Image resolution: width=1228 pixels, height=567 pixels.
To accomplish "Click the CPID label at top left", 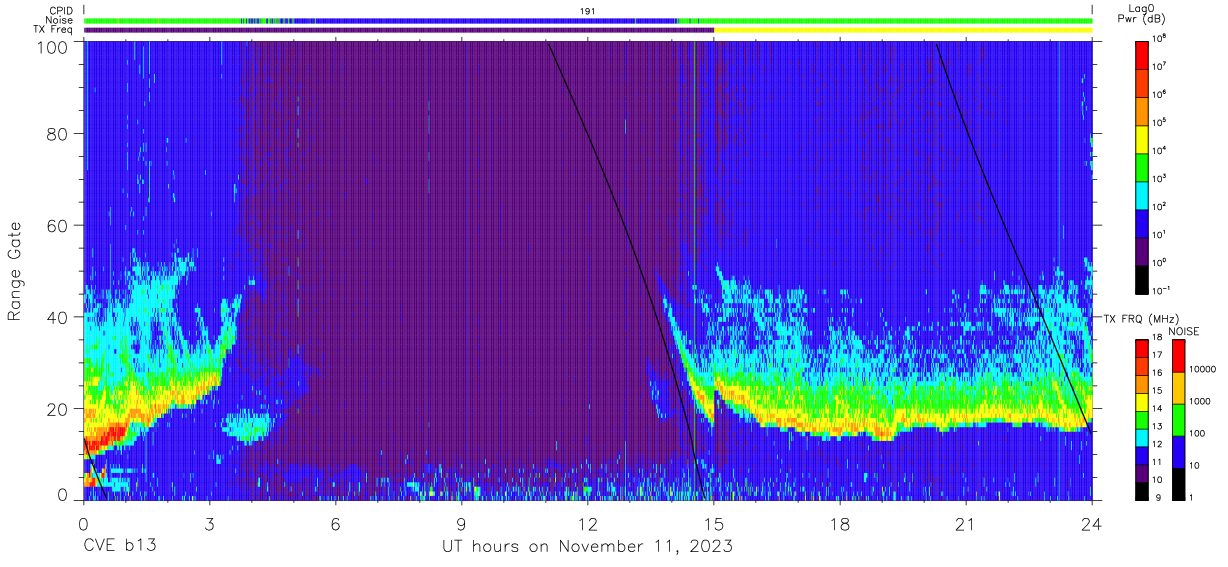I will tap(61, 10).
